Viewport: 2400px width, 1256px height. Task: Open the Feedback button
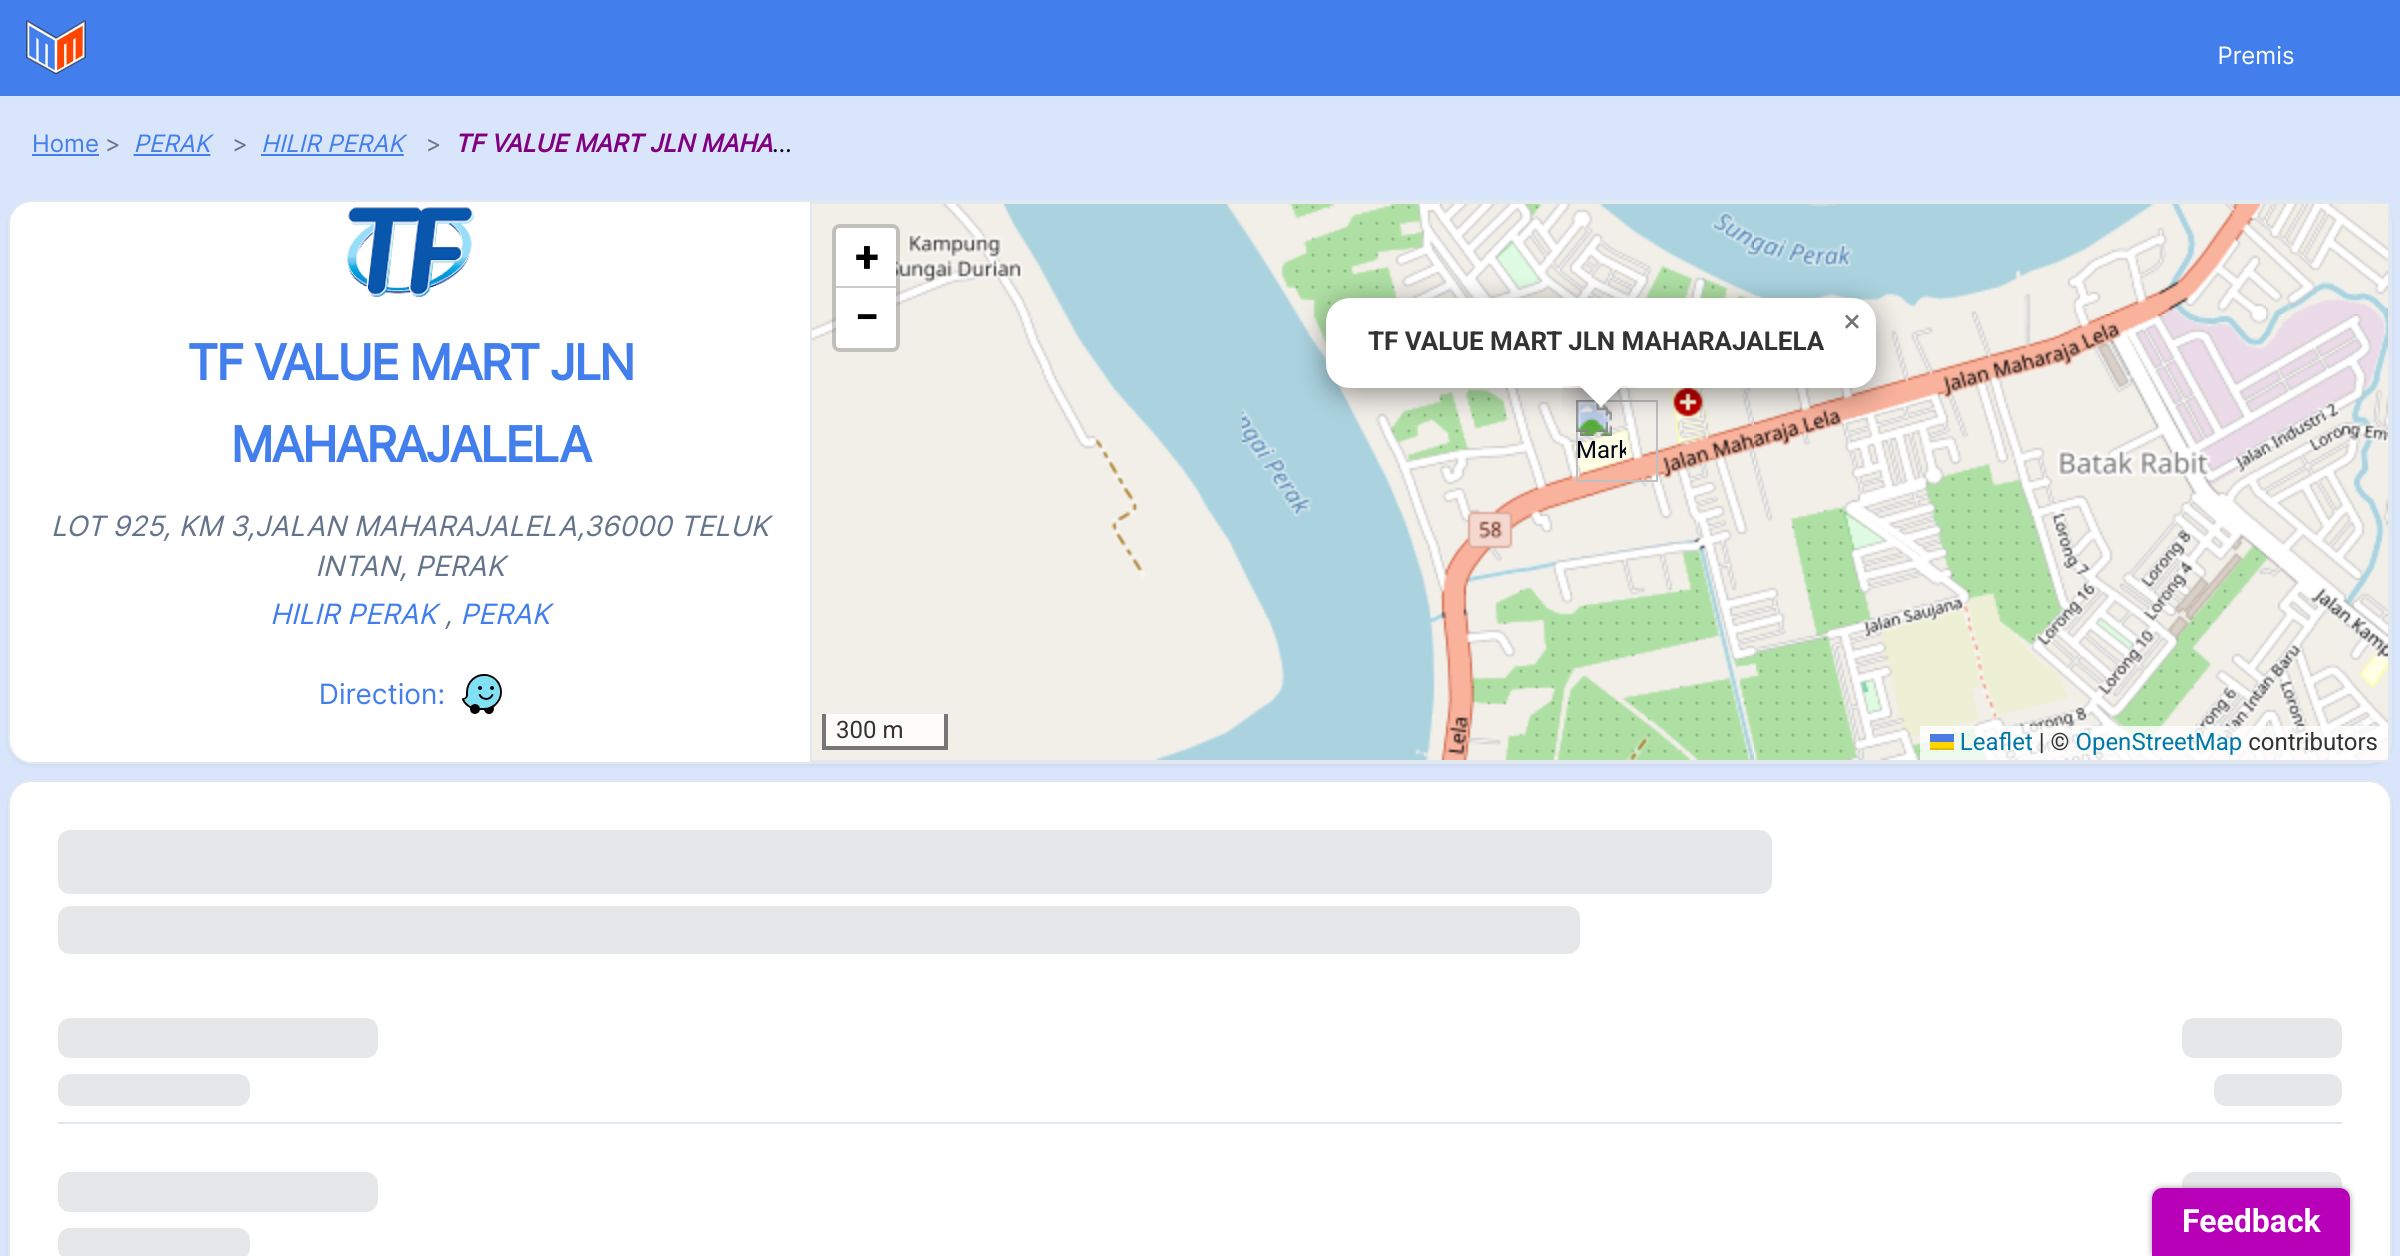click(x=2250, y=1221)
